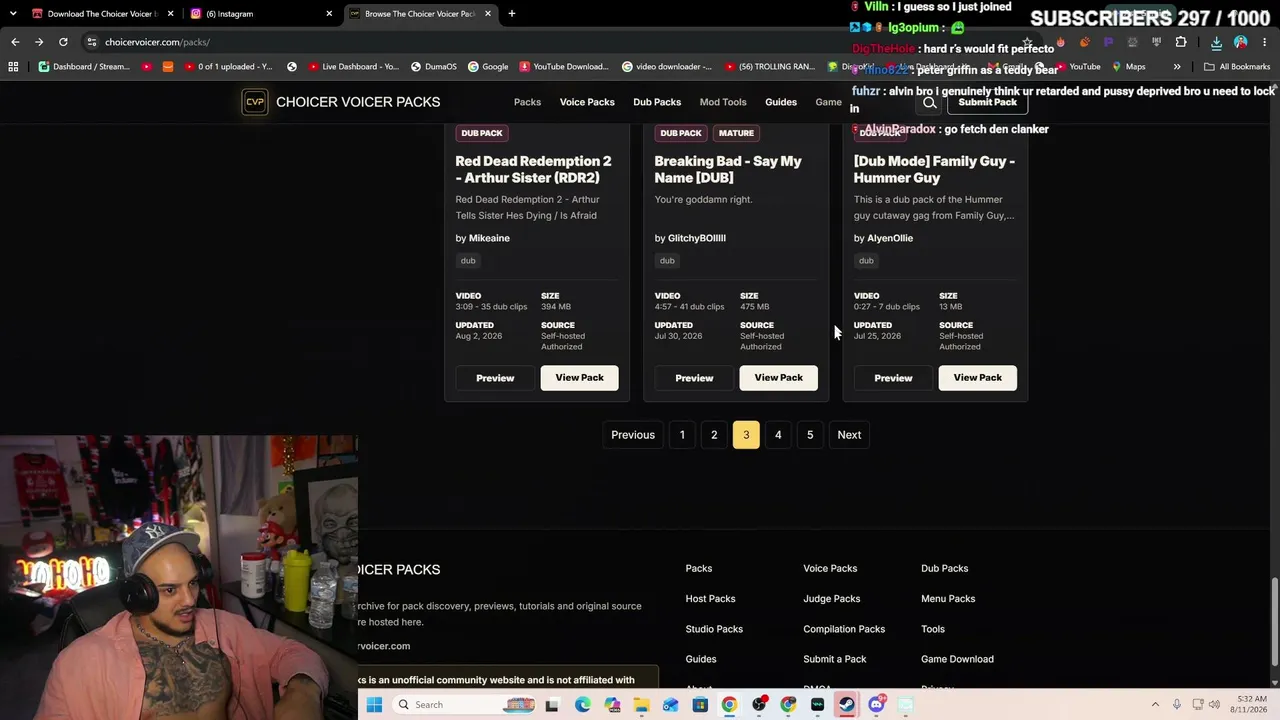The height and width of the screenshot is (720, 1280).
Task: Open the Maps bookmark
Action: (1128, 67)
